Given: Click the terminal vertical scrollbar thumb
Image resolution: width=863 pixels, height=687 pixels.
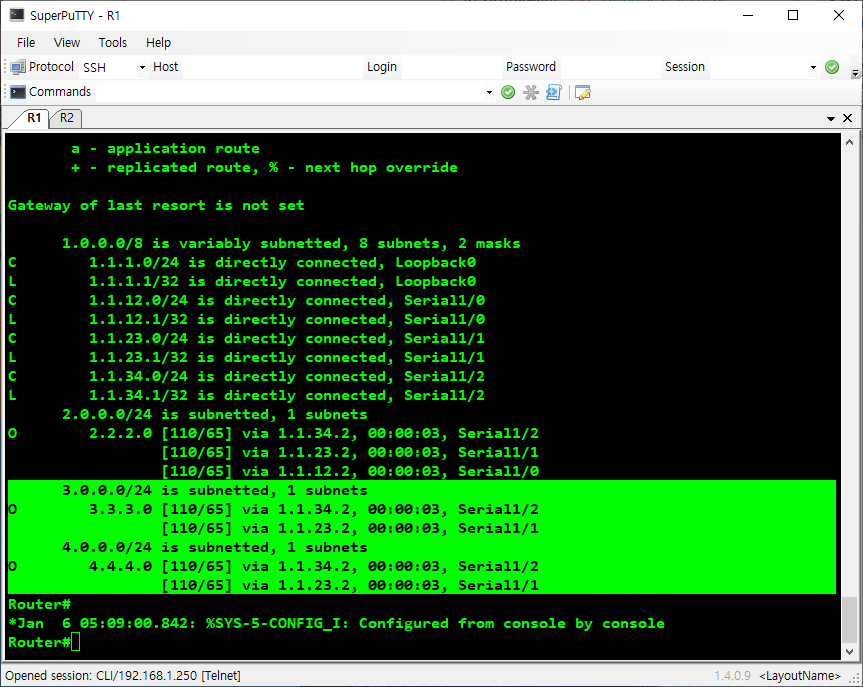Looking at the screenshot, I should pyautogui.click(x=849, y=619).
